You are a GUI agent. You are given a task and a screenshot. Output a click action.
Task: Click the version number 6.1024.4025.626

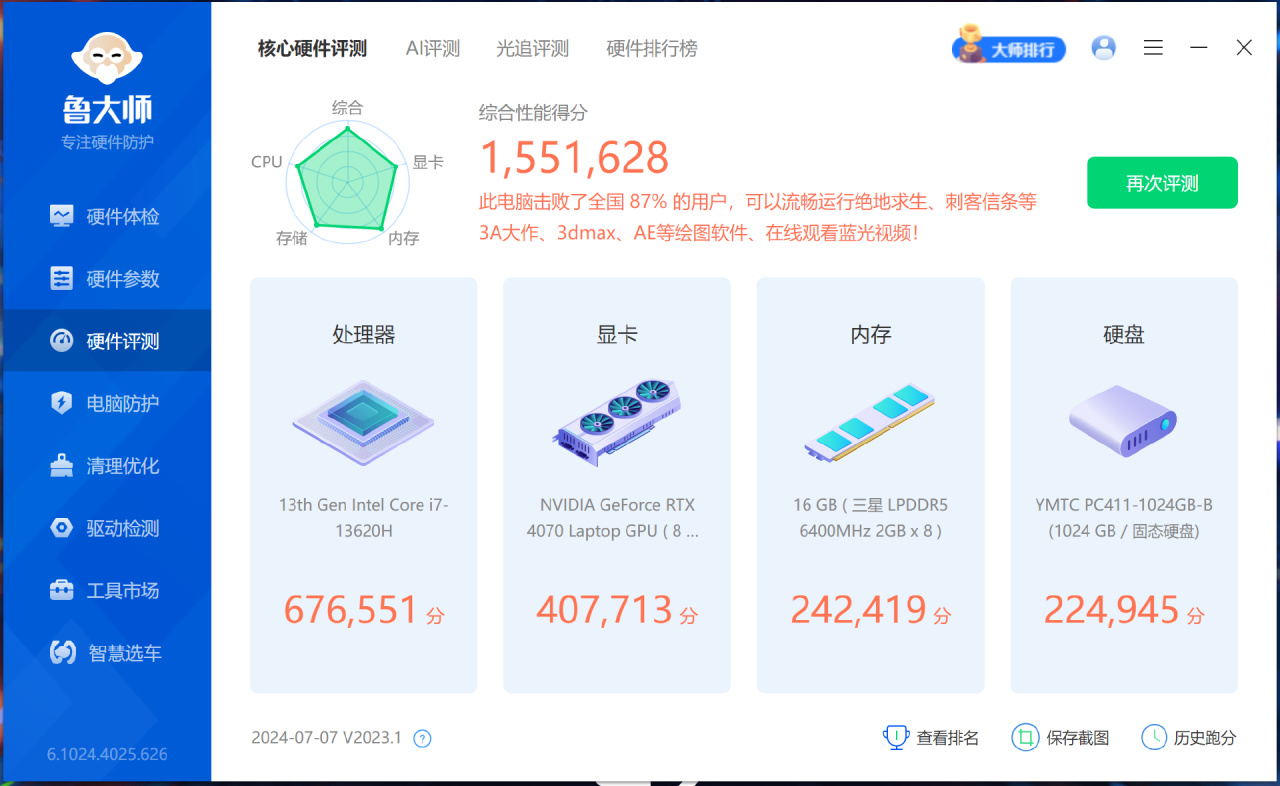(107, 754)
